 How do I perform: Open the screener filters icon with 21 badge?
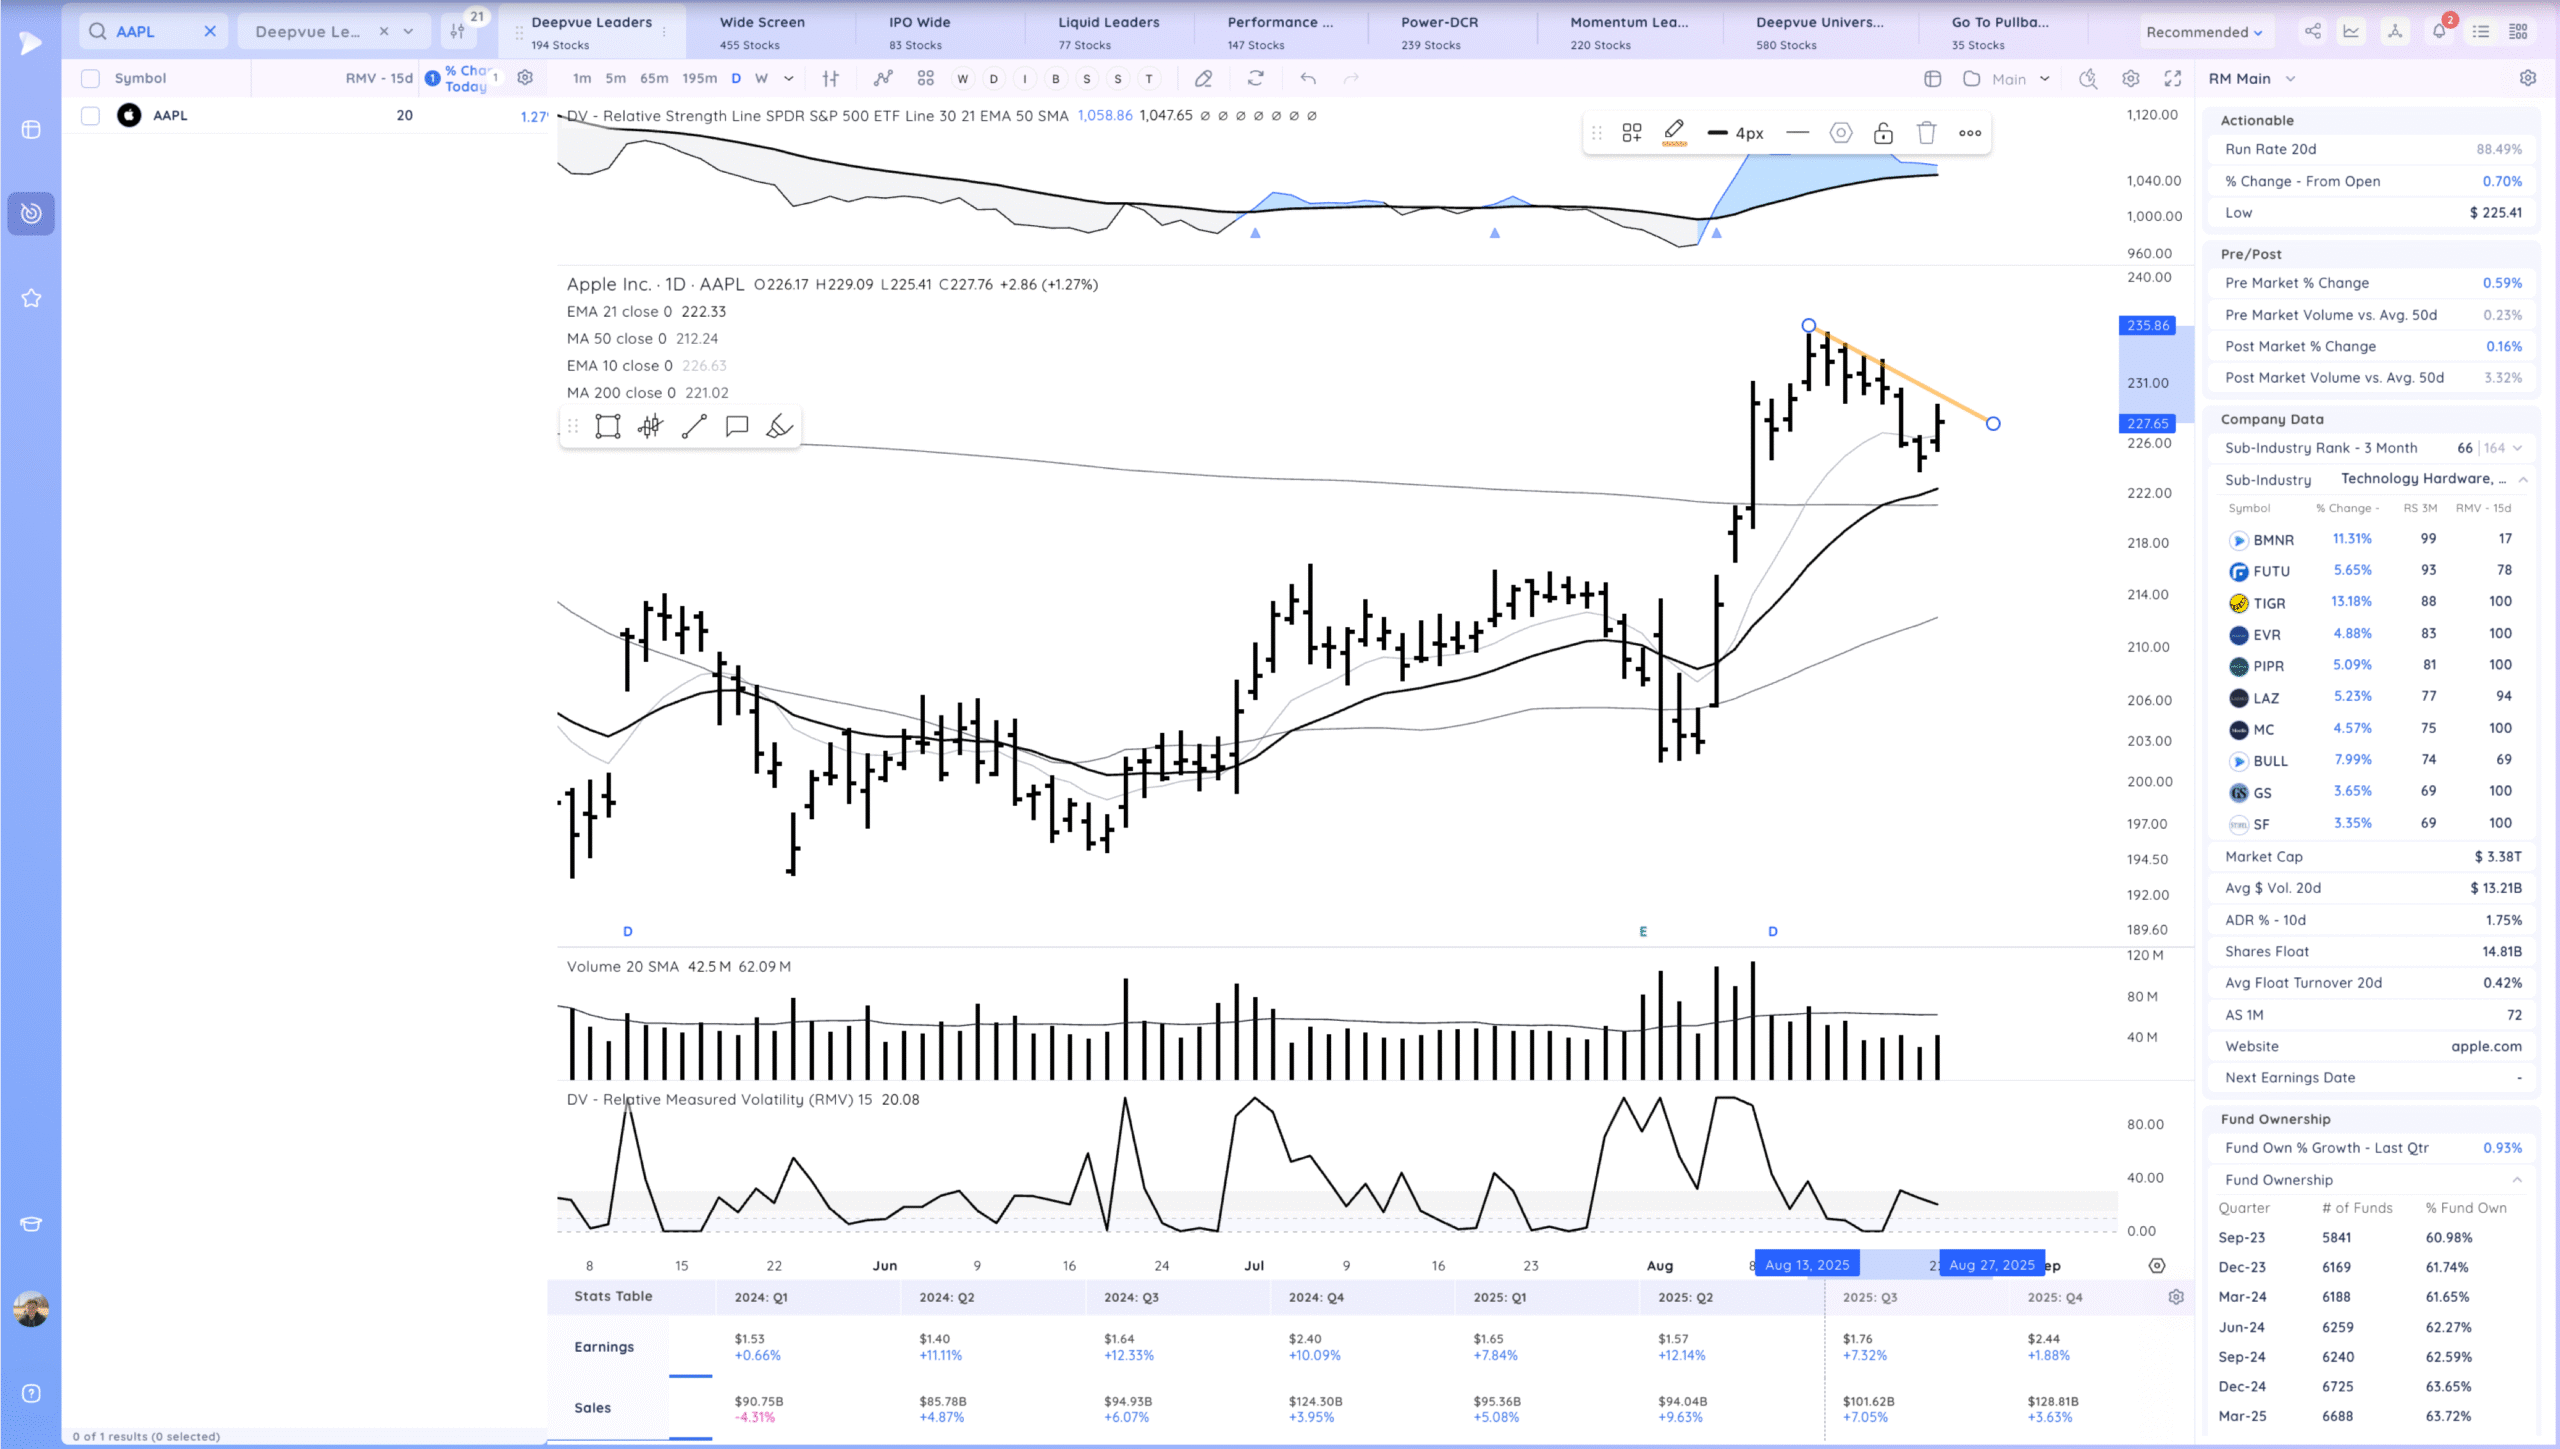(x=458, y=31)
